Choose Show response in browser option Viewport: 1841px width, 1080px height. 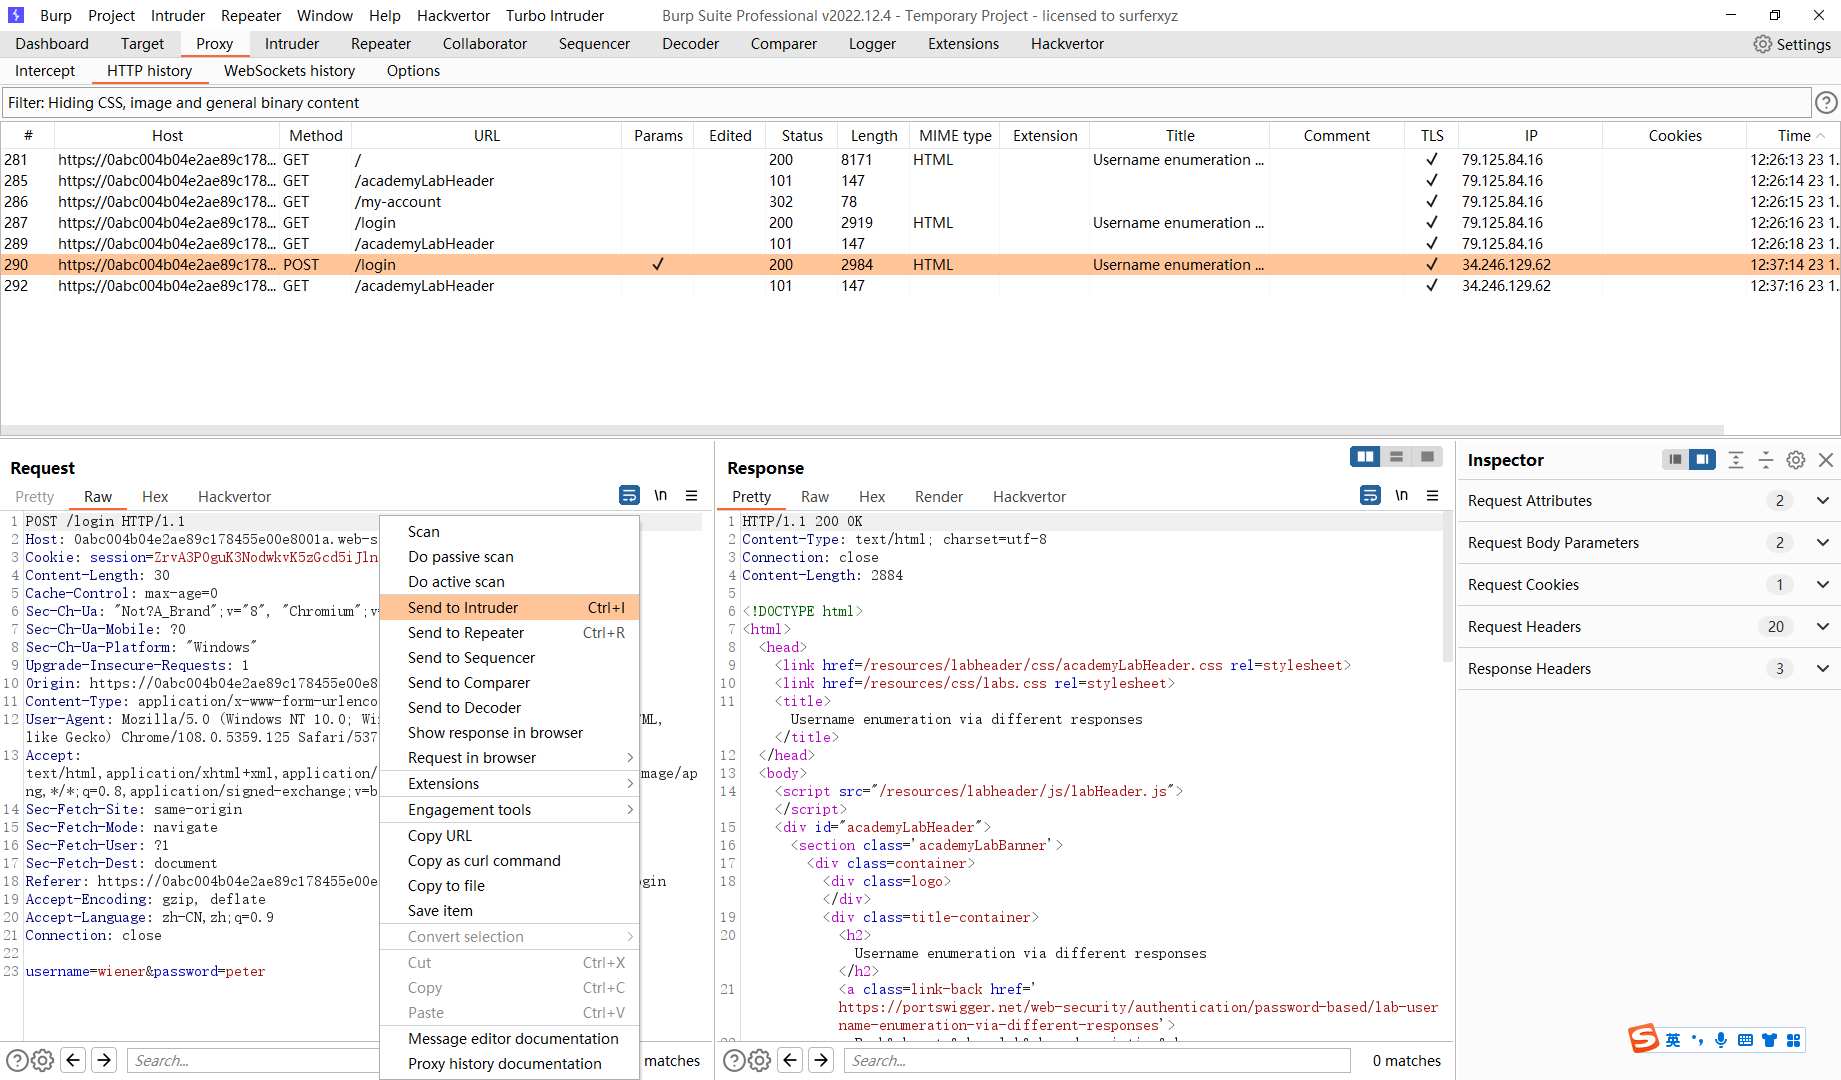[x=495, y=732]
